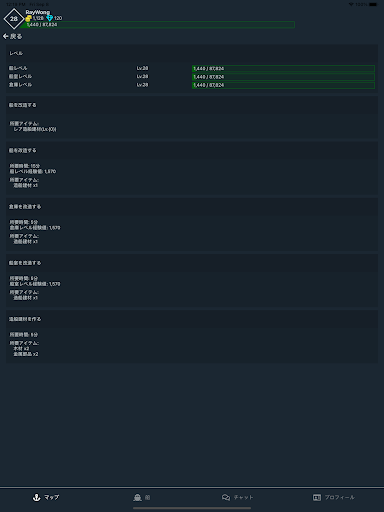384x512 pixels.
Task: Tap the 倉庫レベル経験値 1,570 line
Action: pyautogui.click(x=35, y=228)
